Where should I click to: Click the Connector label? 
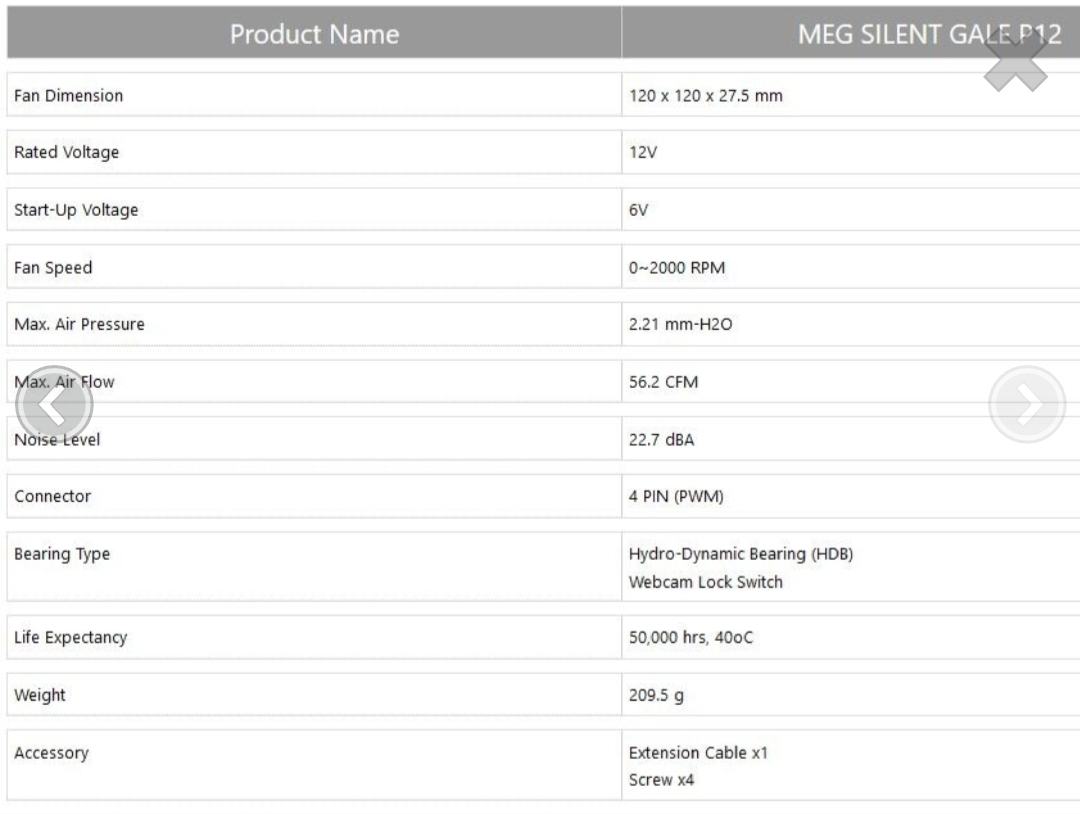pos(52,497)
